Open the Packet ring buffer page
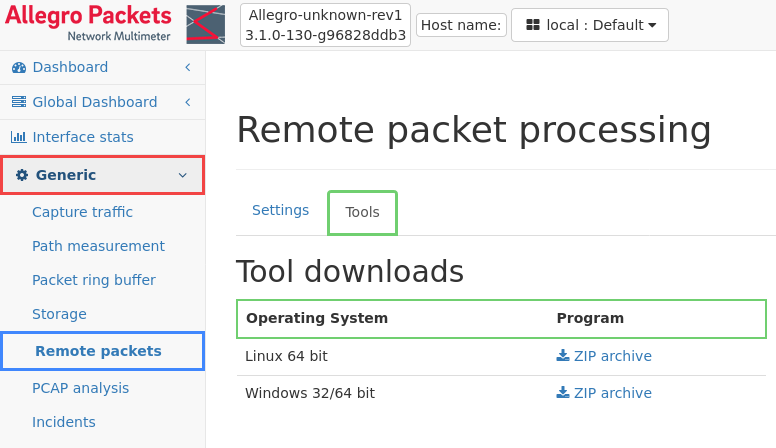Viewport: 776px width, 448px height. (x=94, y=280)
